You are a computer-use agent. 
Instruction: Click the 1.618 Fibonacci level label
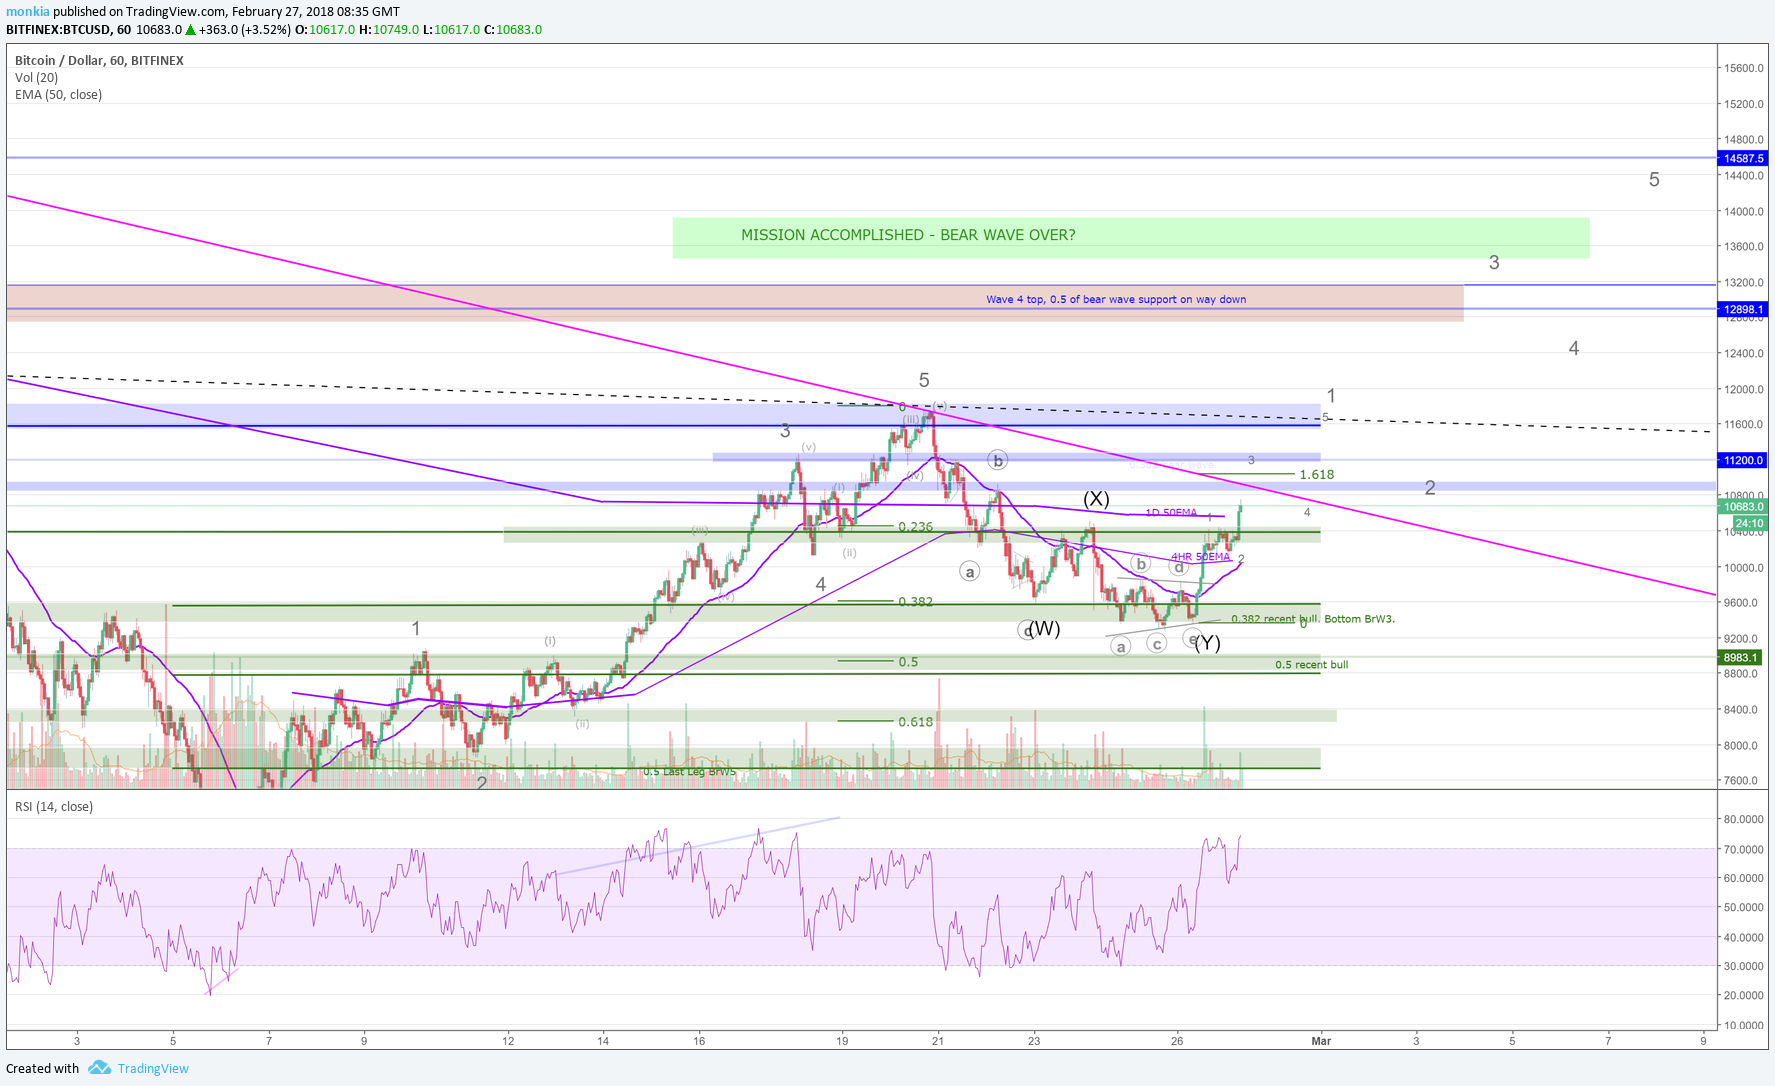[x=1316, y=474]
